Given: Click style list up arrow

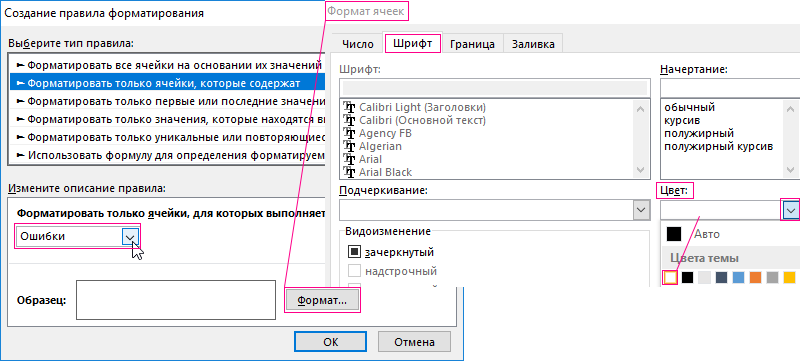Looking at the screenshot, I should pyautogui.click(x=791, y=109).
